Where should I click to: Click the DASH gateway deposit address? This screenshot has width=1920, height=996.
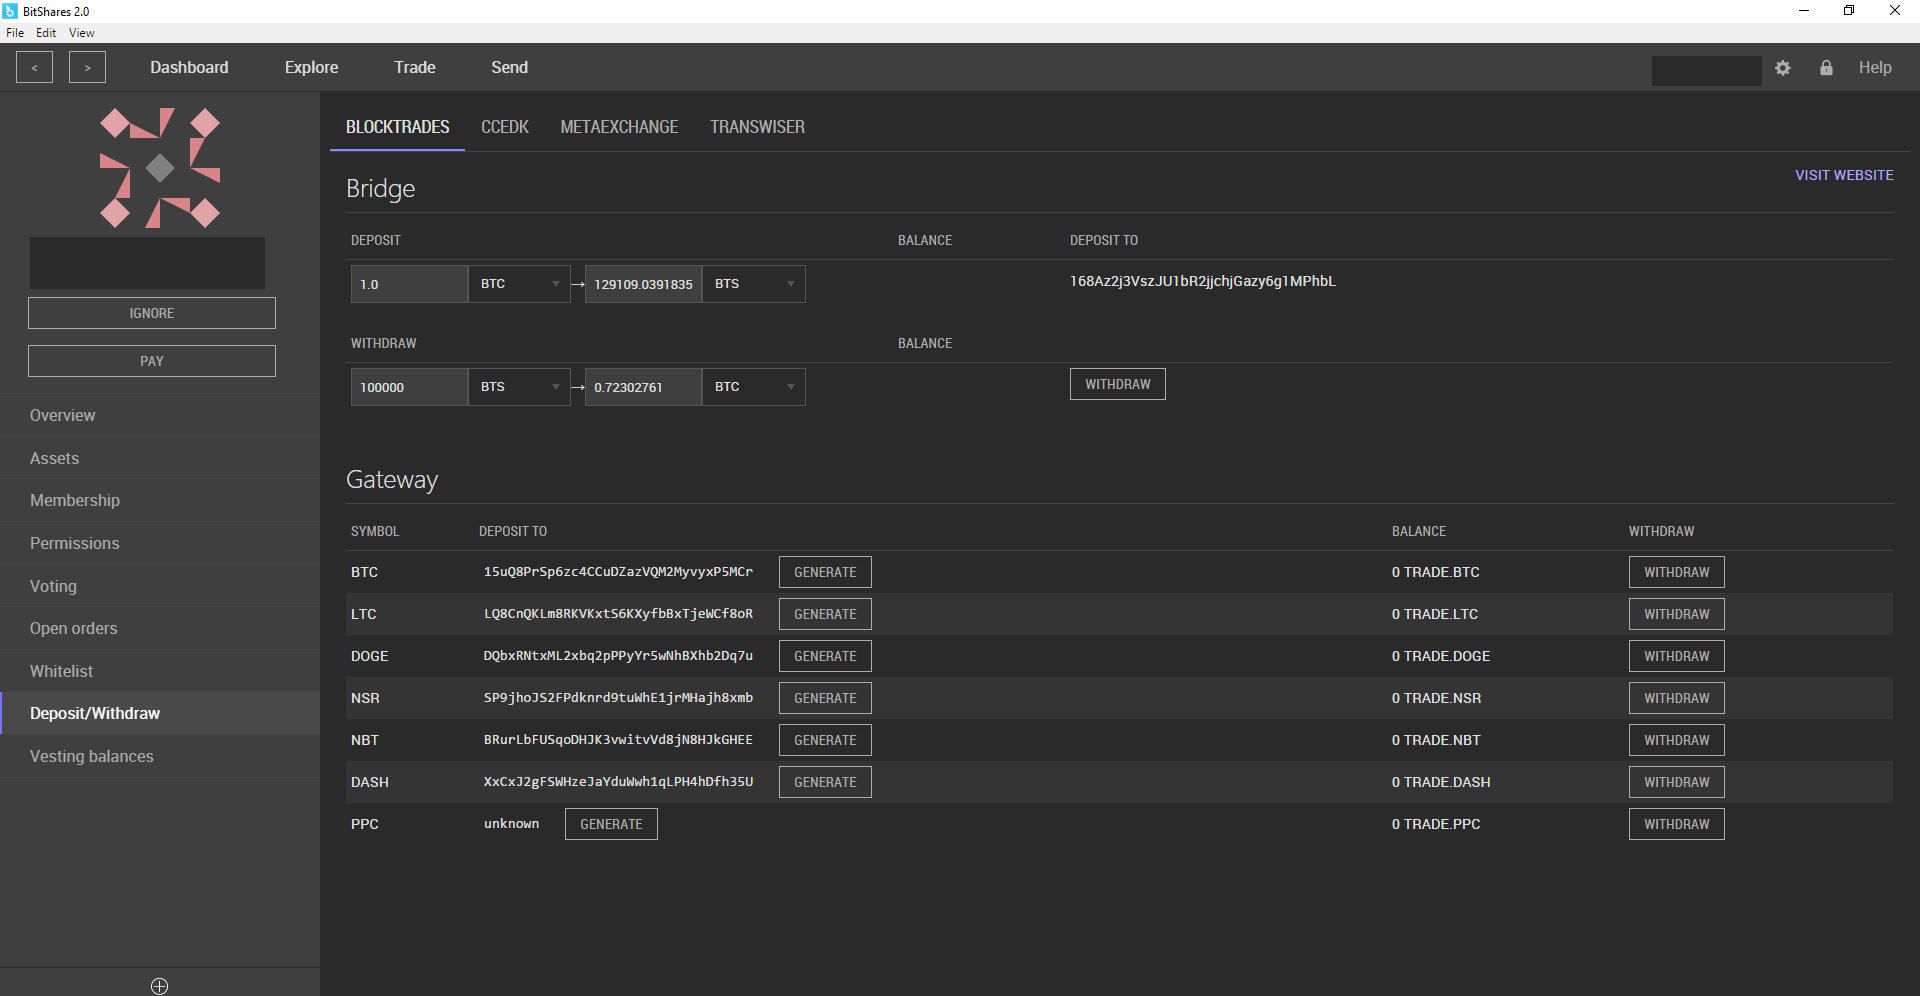point(618,782)
